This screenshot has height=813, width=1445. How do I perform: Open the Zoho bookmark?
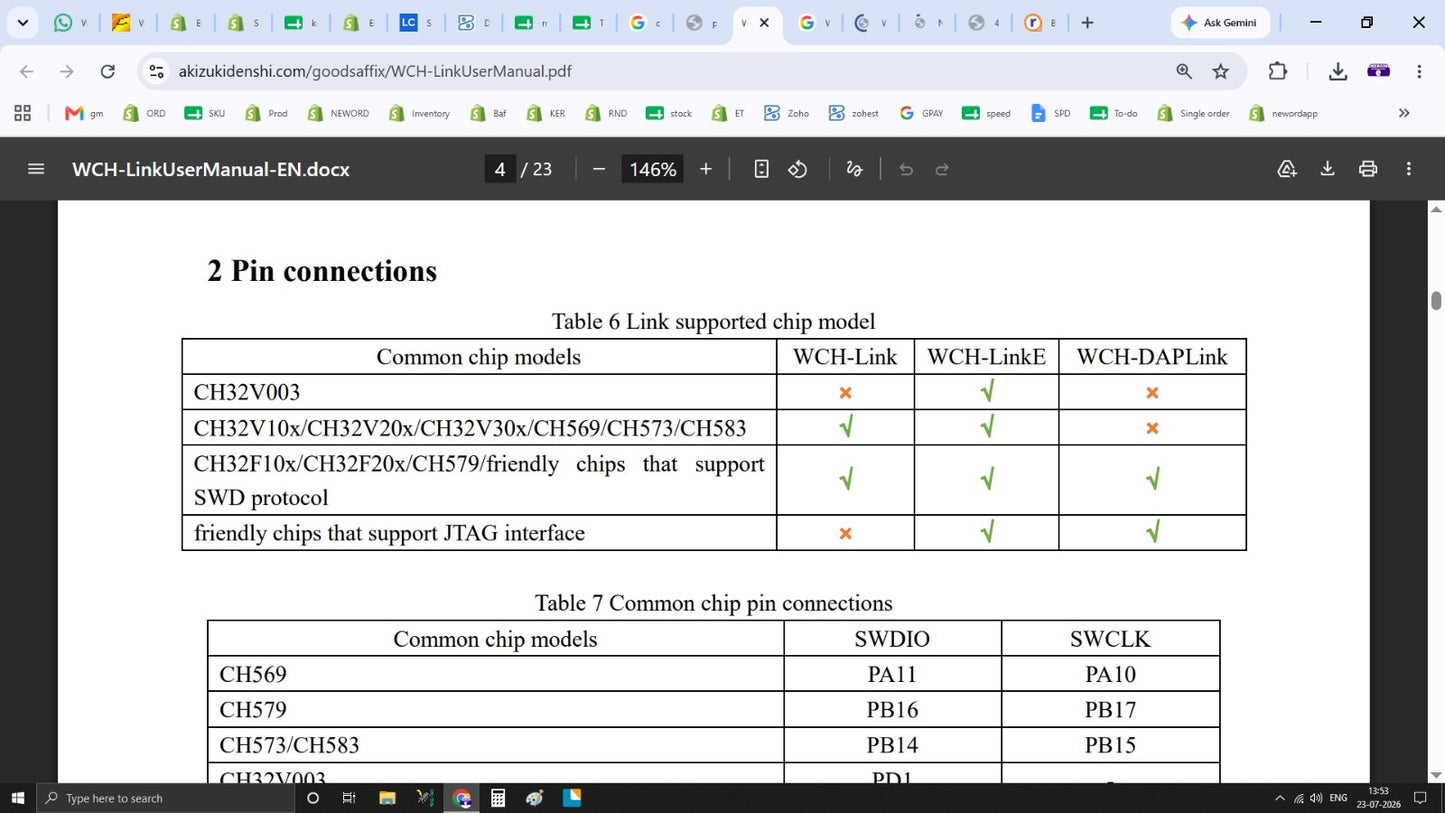coord(786,113)
